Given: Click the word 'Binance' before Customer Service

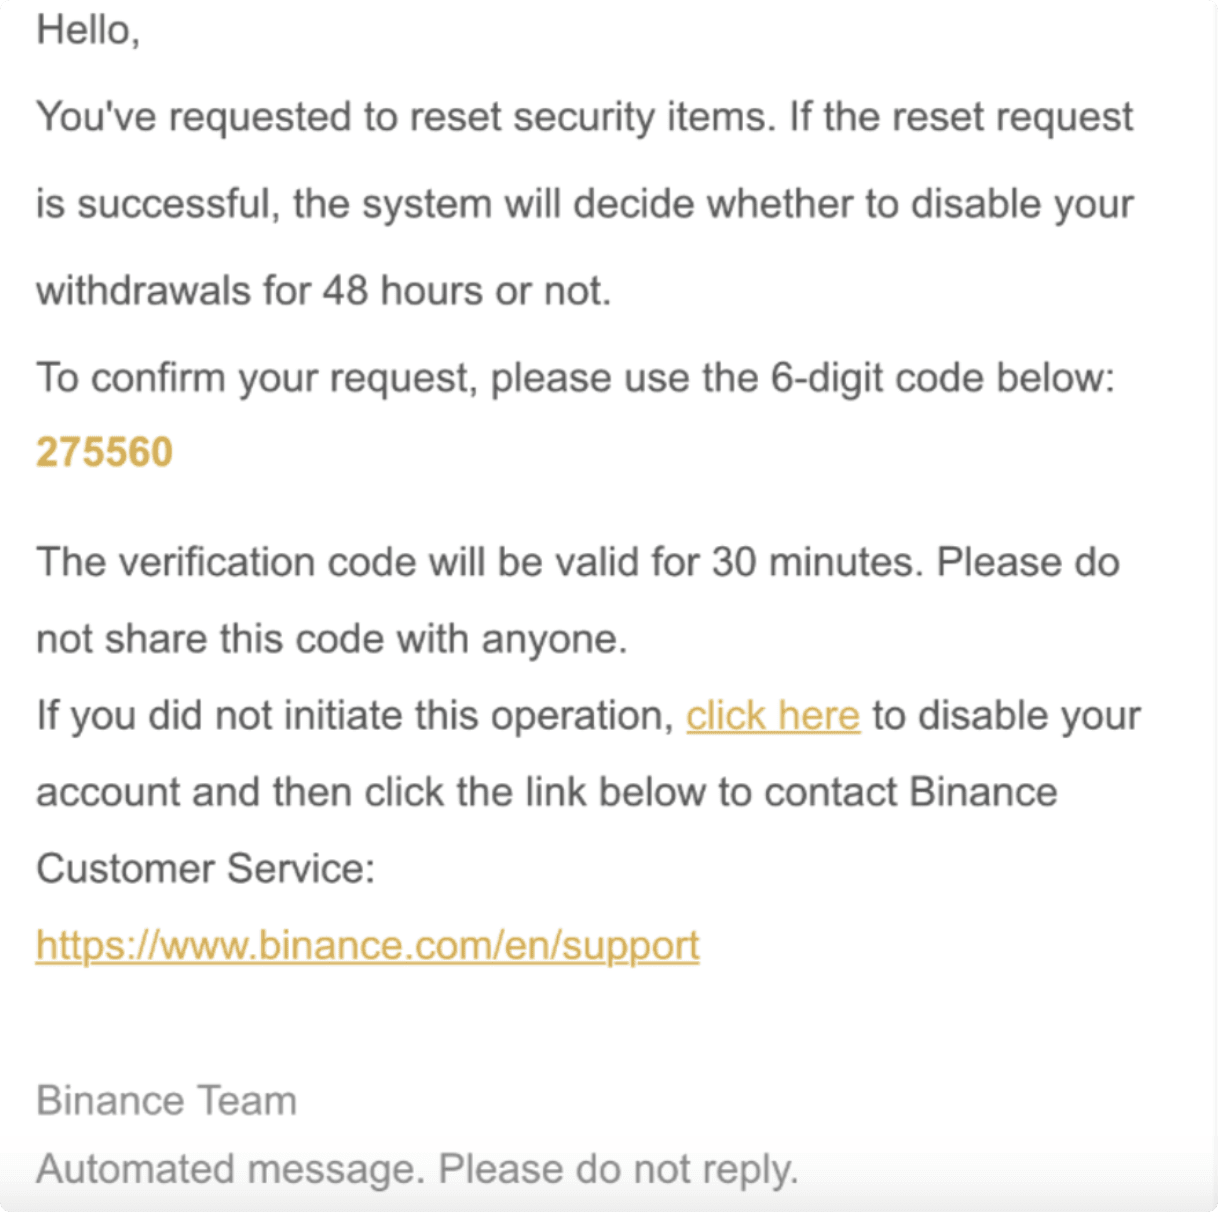Looking at the screenshot, I should click(983, 792).
